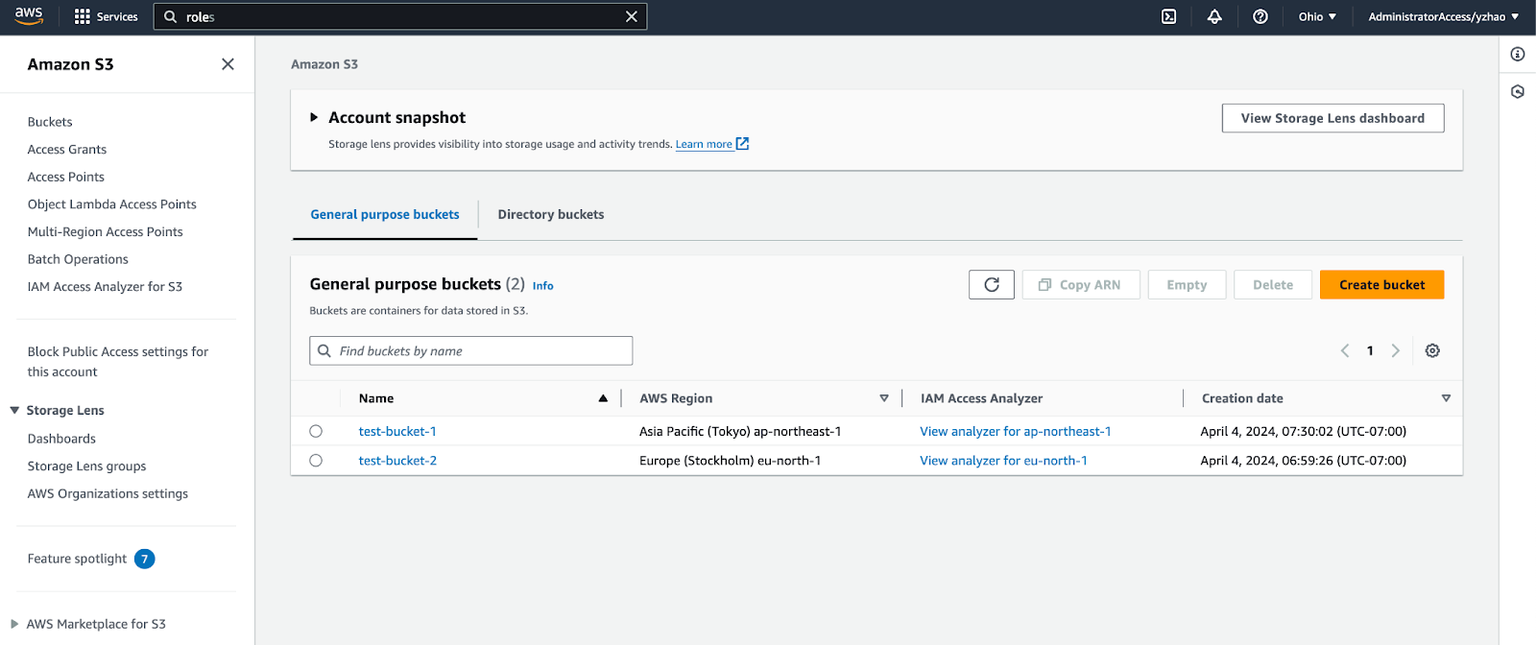The image size is (1536, 645).
Task: Click the Learn more link
Action: [712, 144]
